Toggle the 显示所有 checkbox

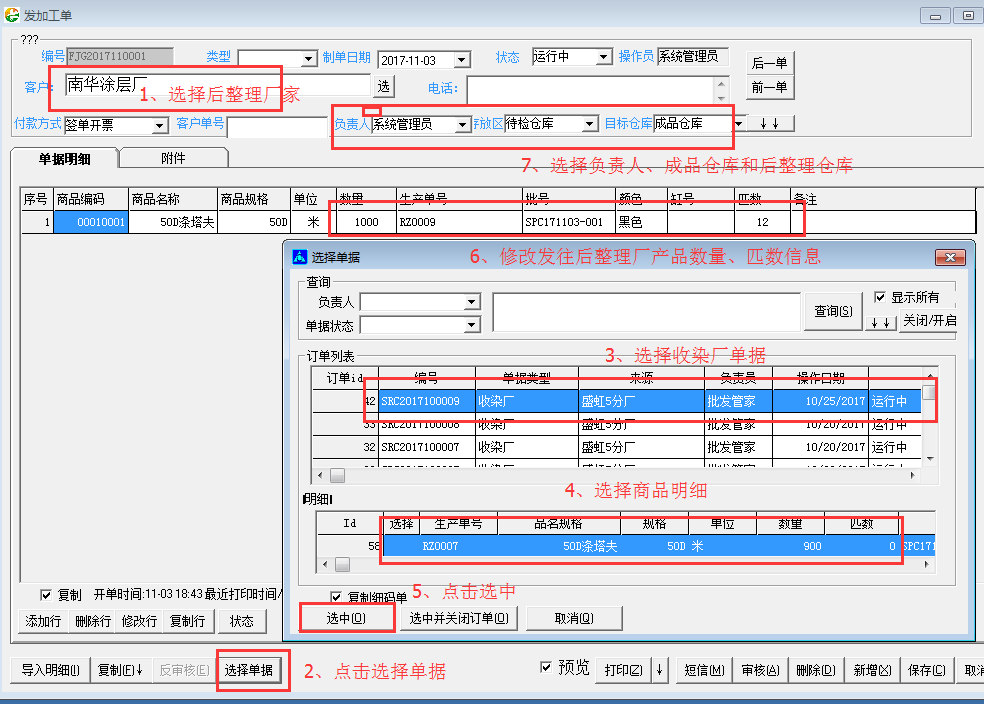[880, 297]
